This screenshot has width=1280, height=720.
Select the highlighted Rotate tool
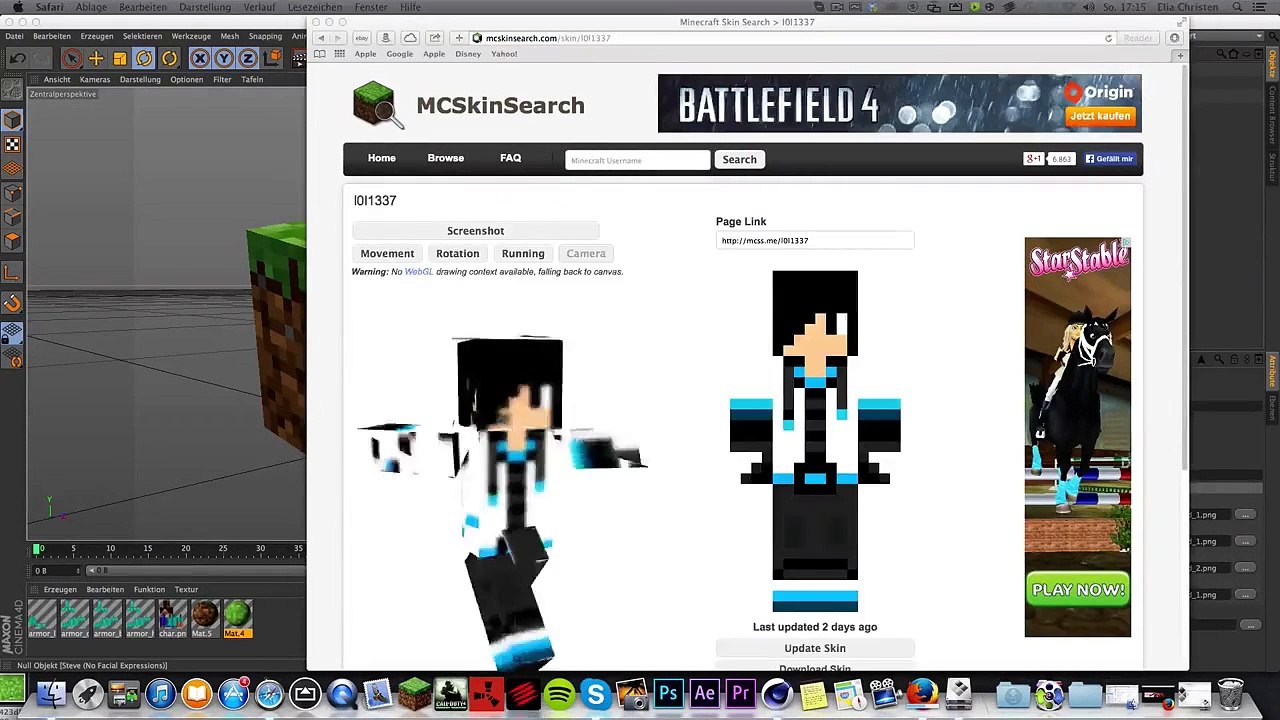click(x=144, y=59)
